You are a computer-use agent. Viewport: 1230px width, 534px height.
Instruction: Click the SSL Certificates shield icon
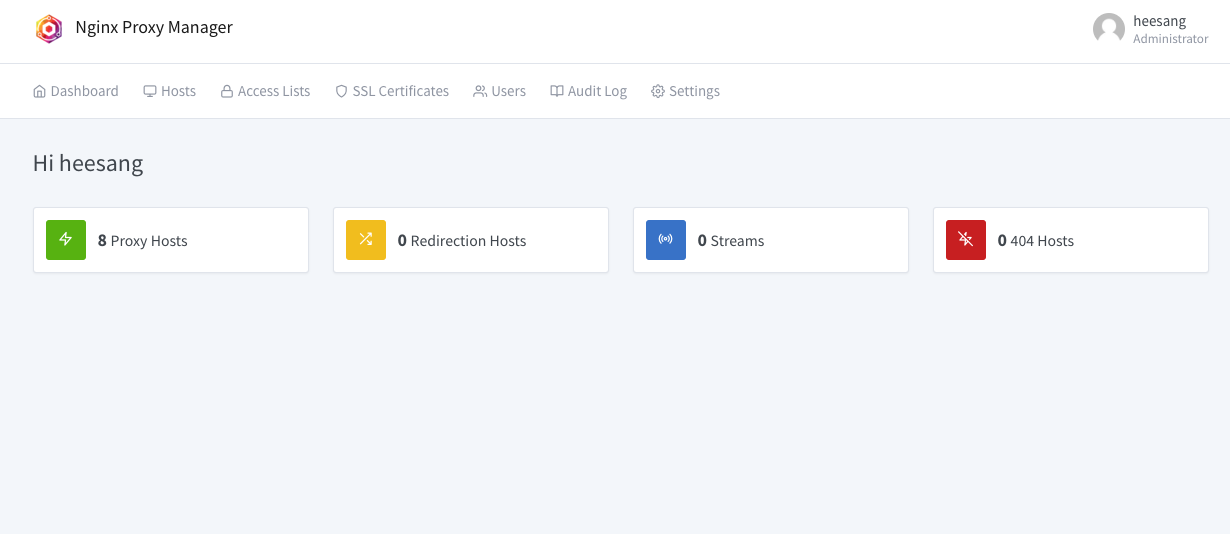pyautogui.click(x=341, y=91)
